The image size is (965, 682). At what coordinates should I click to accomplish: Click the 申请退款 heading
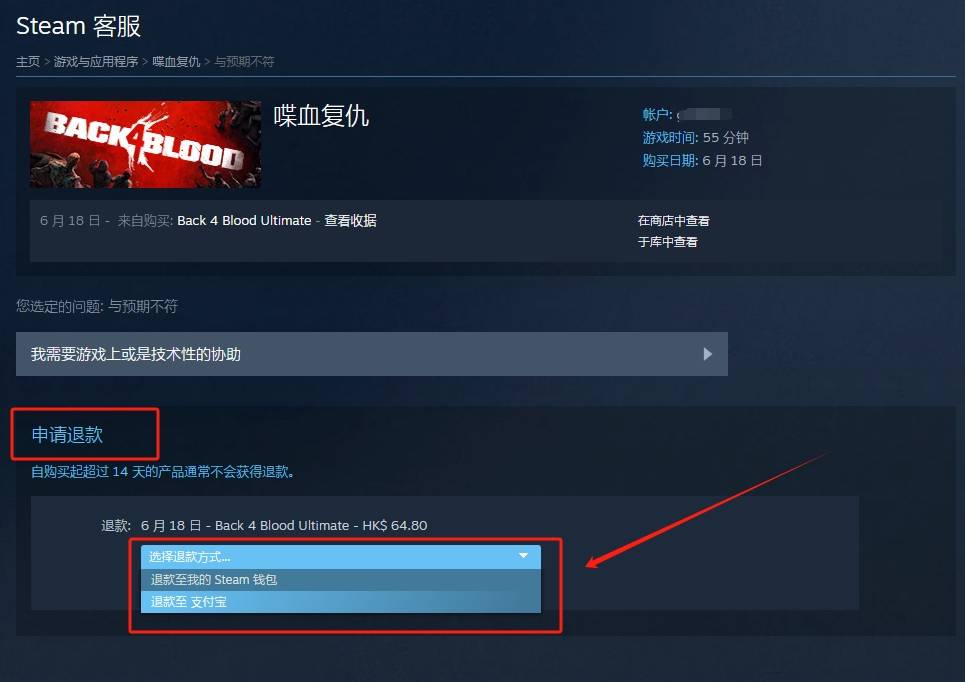[x=67, y=435]
